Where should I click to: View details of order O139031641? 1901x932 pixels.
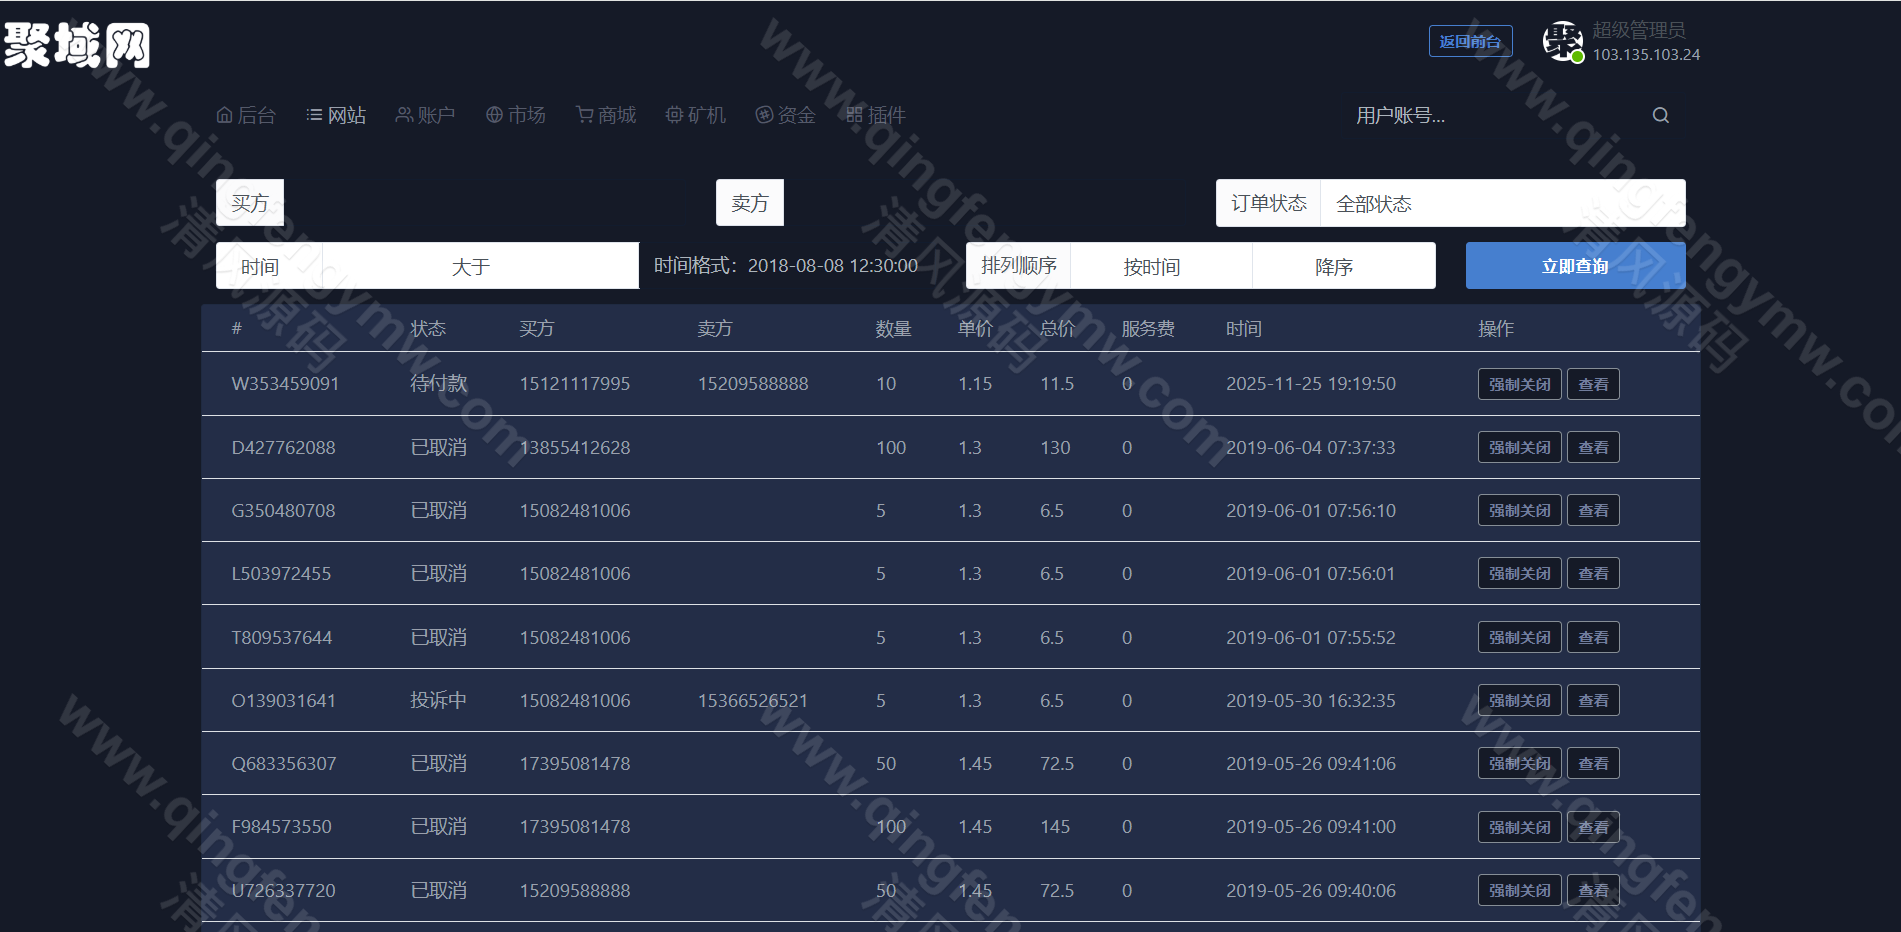point(1593,700)
